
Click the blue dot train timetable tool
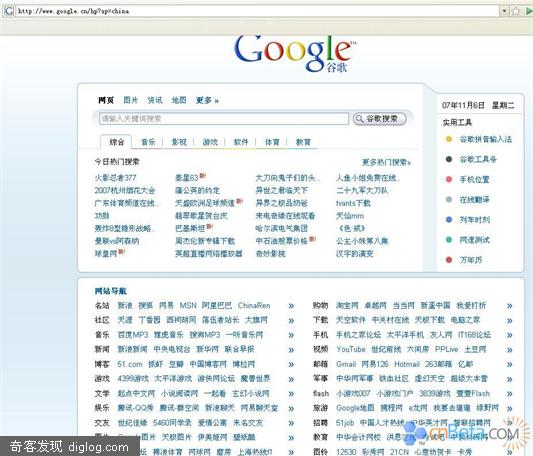449,220
